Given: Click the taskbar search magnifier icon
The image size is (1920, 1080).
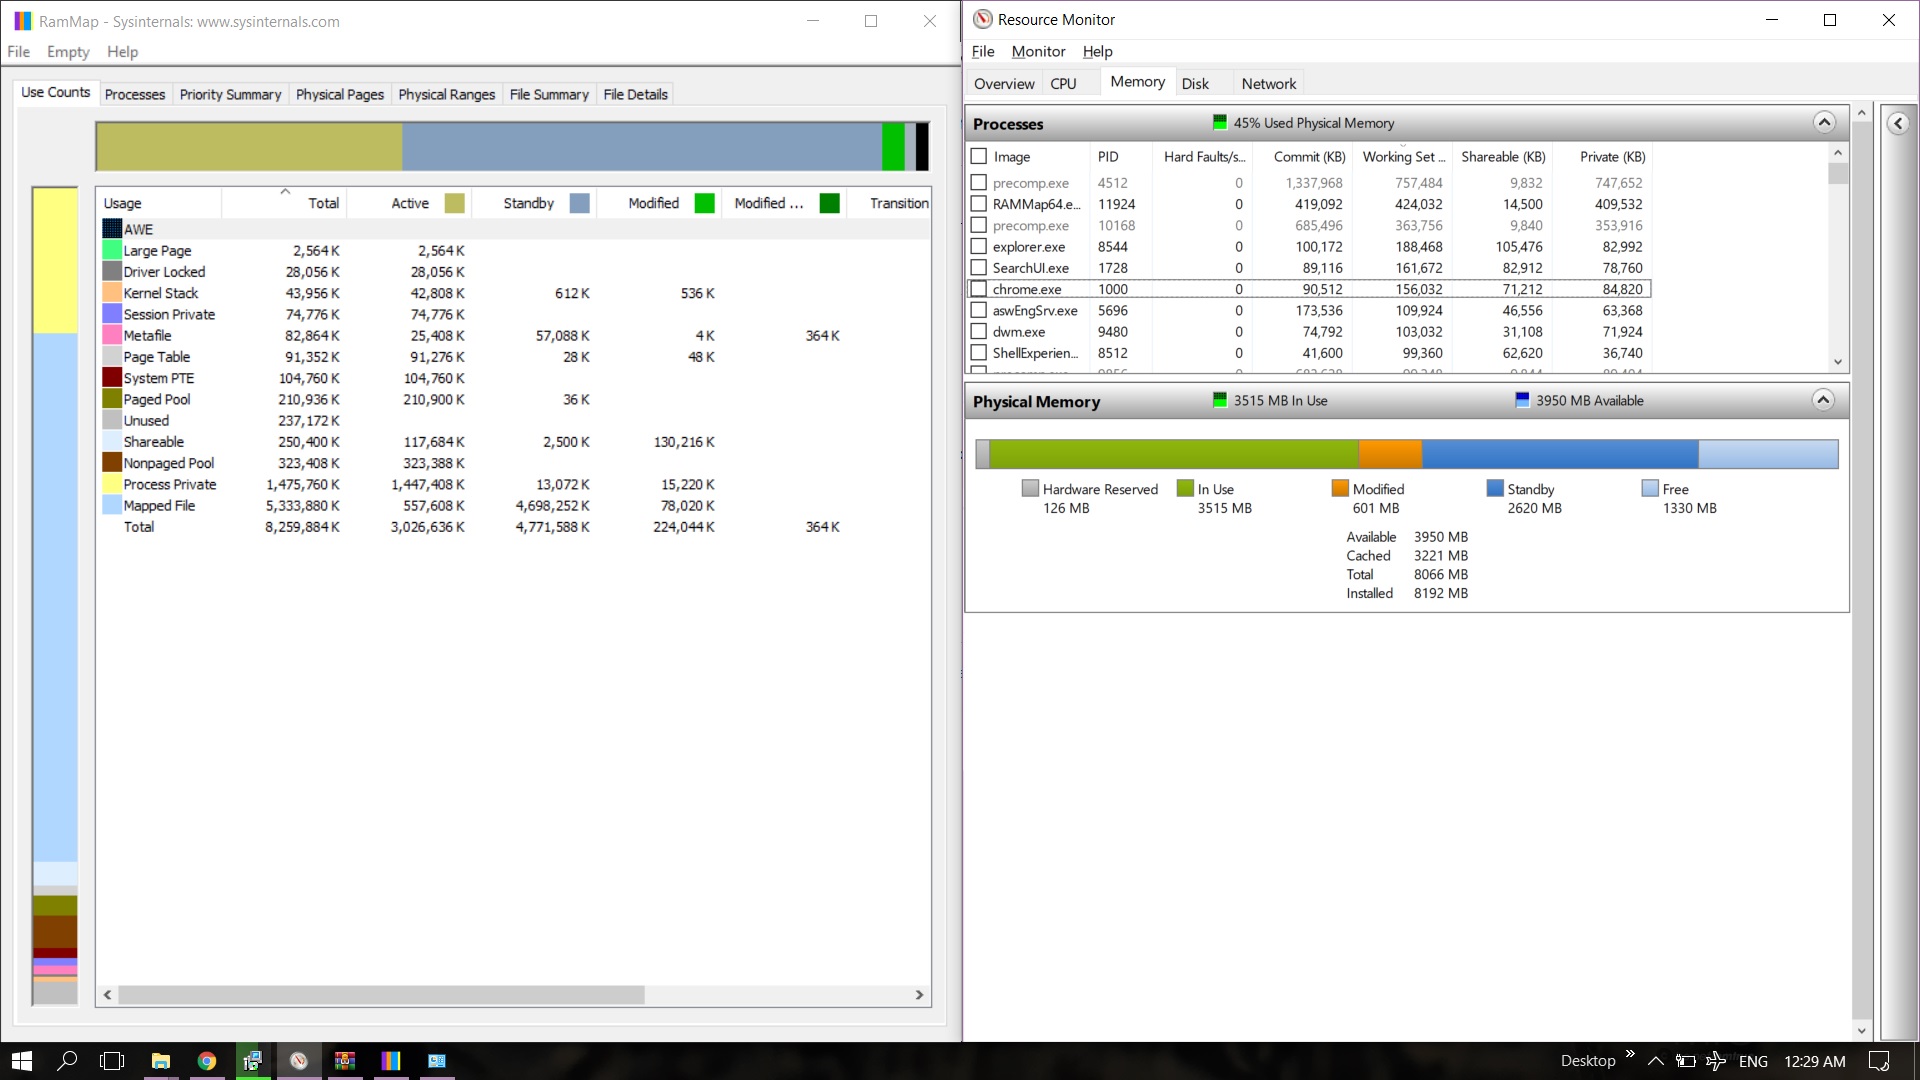Looking at the screenshot, I should pos(67,1061).
